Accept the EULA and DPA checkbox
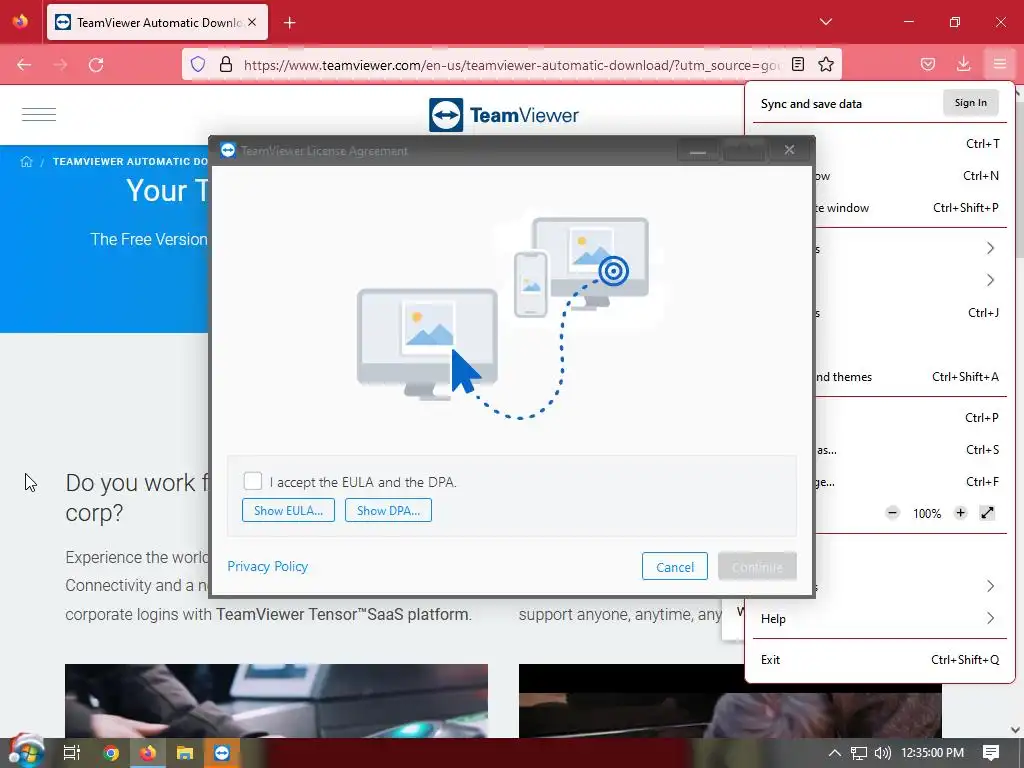1024x768 pixels. click(x=253, y=481)
